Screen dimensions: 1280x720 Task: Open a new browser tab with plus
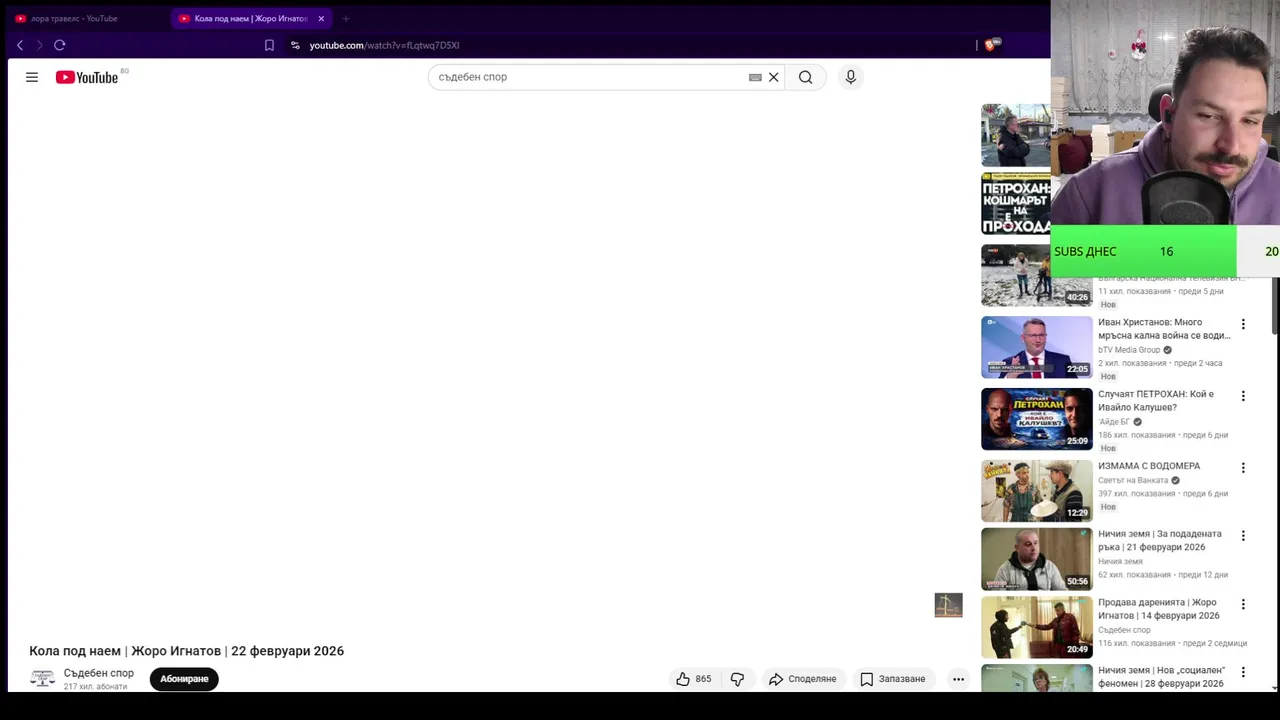tap(345, 18)
